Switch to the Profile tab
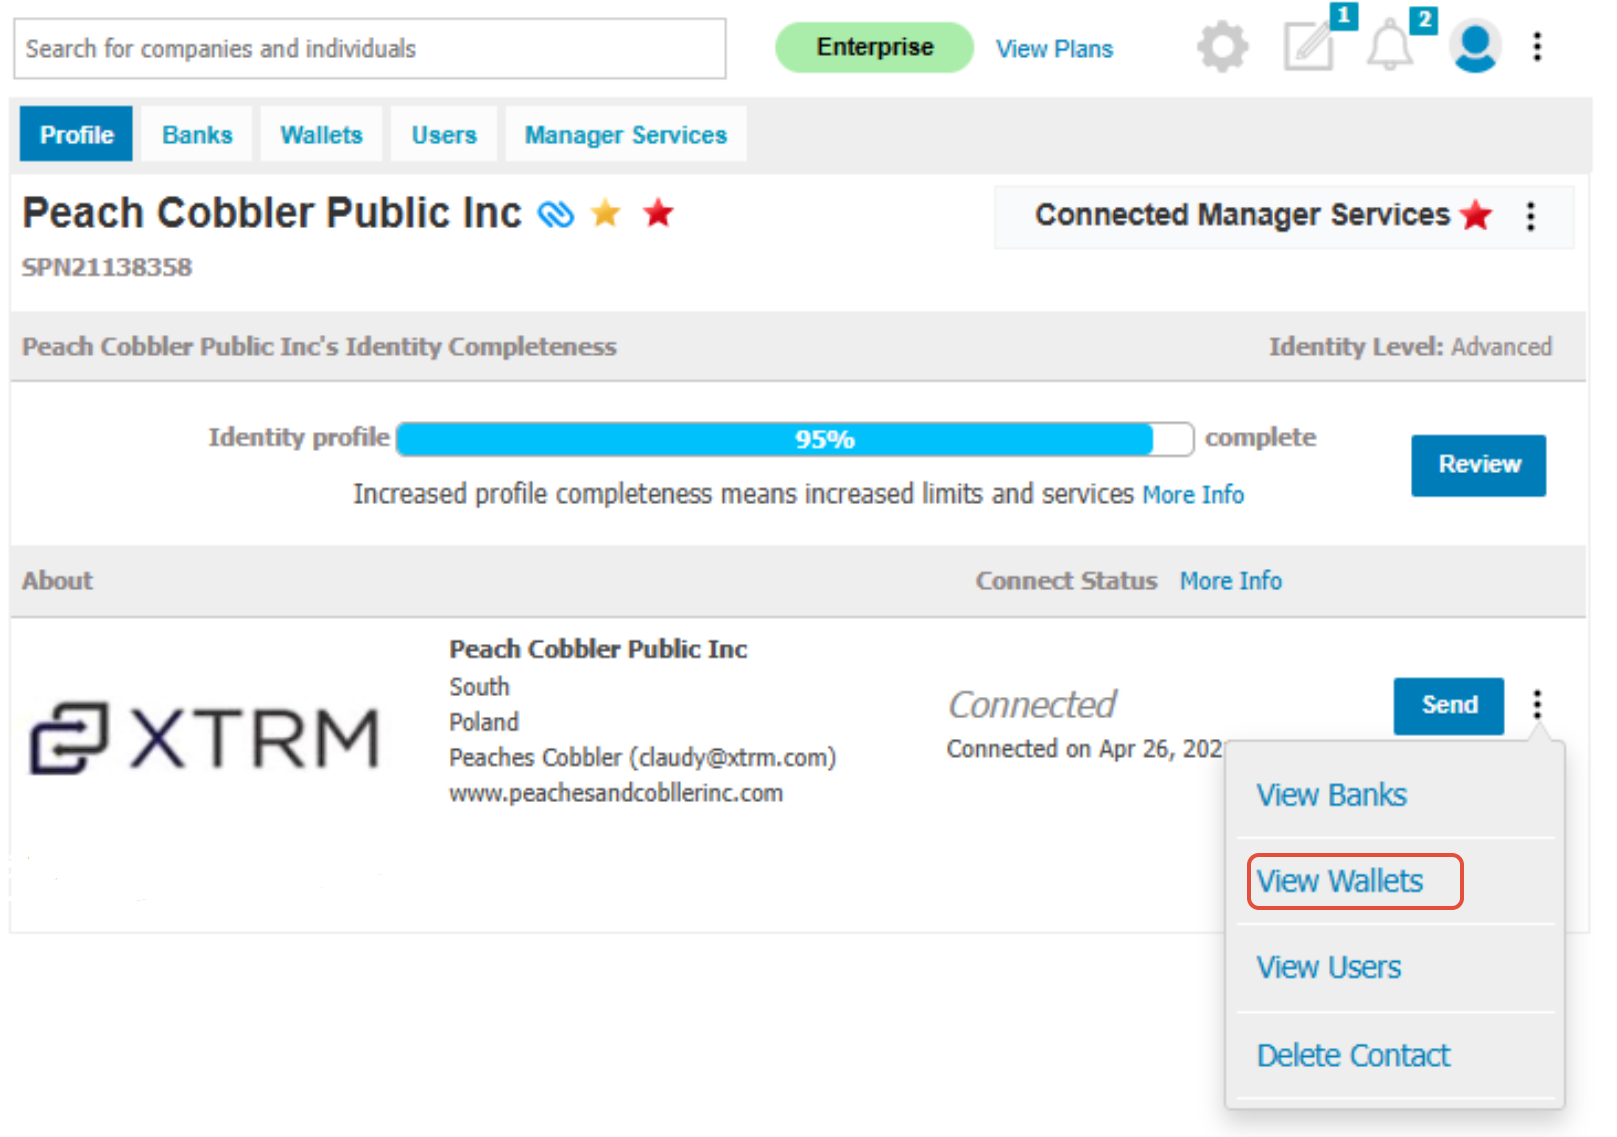This screenshot has width=1617, height=1137. pyautogui.click(x=76, y=134)
